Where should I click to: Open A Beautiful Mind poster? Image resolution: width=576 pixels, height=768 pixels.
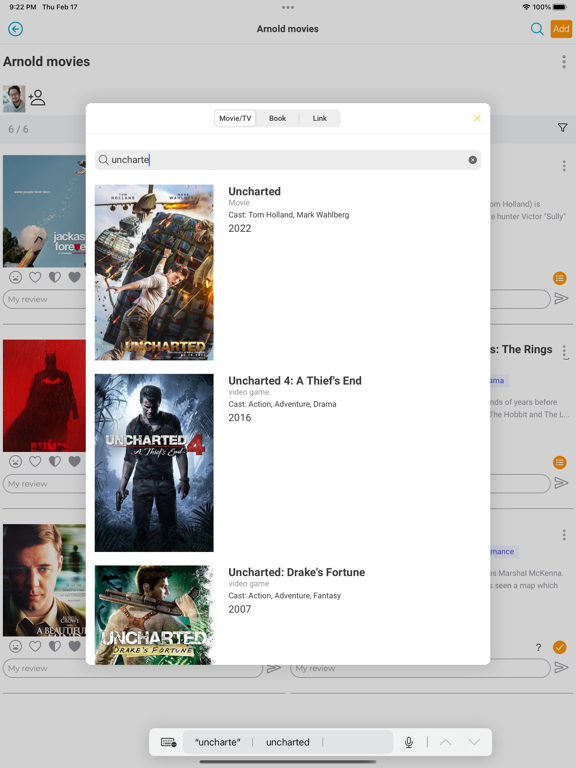coord(44,580)
